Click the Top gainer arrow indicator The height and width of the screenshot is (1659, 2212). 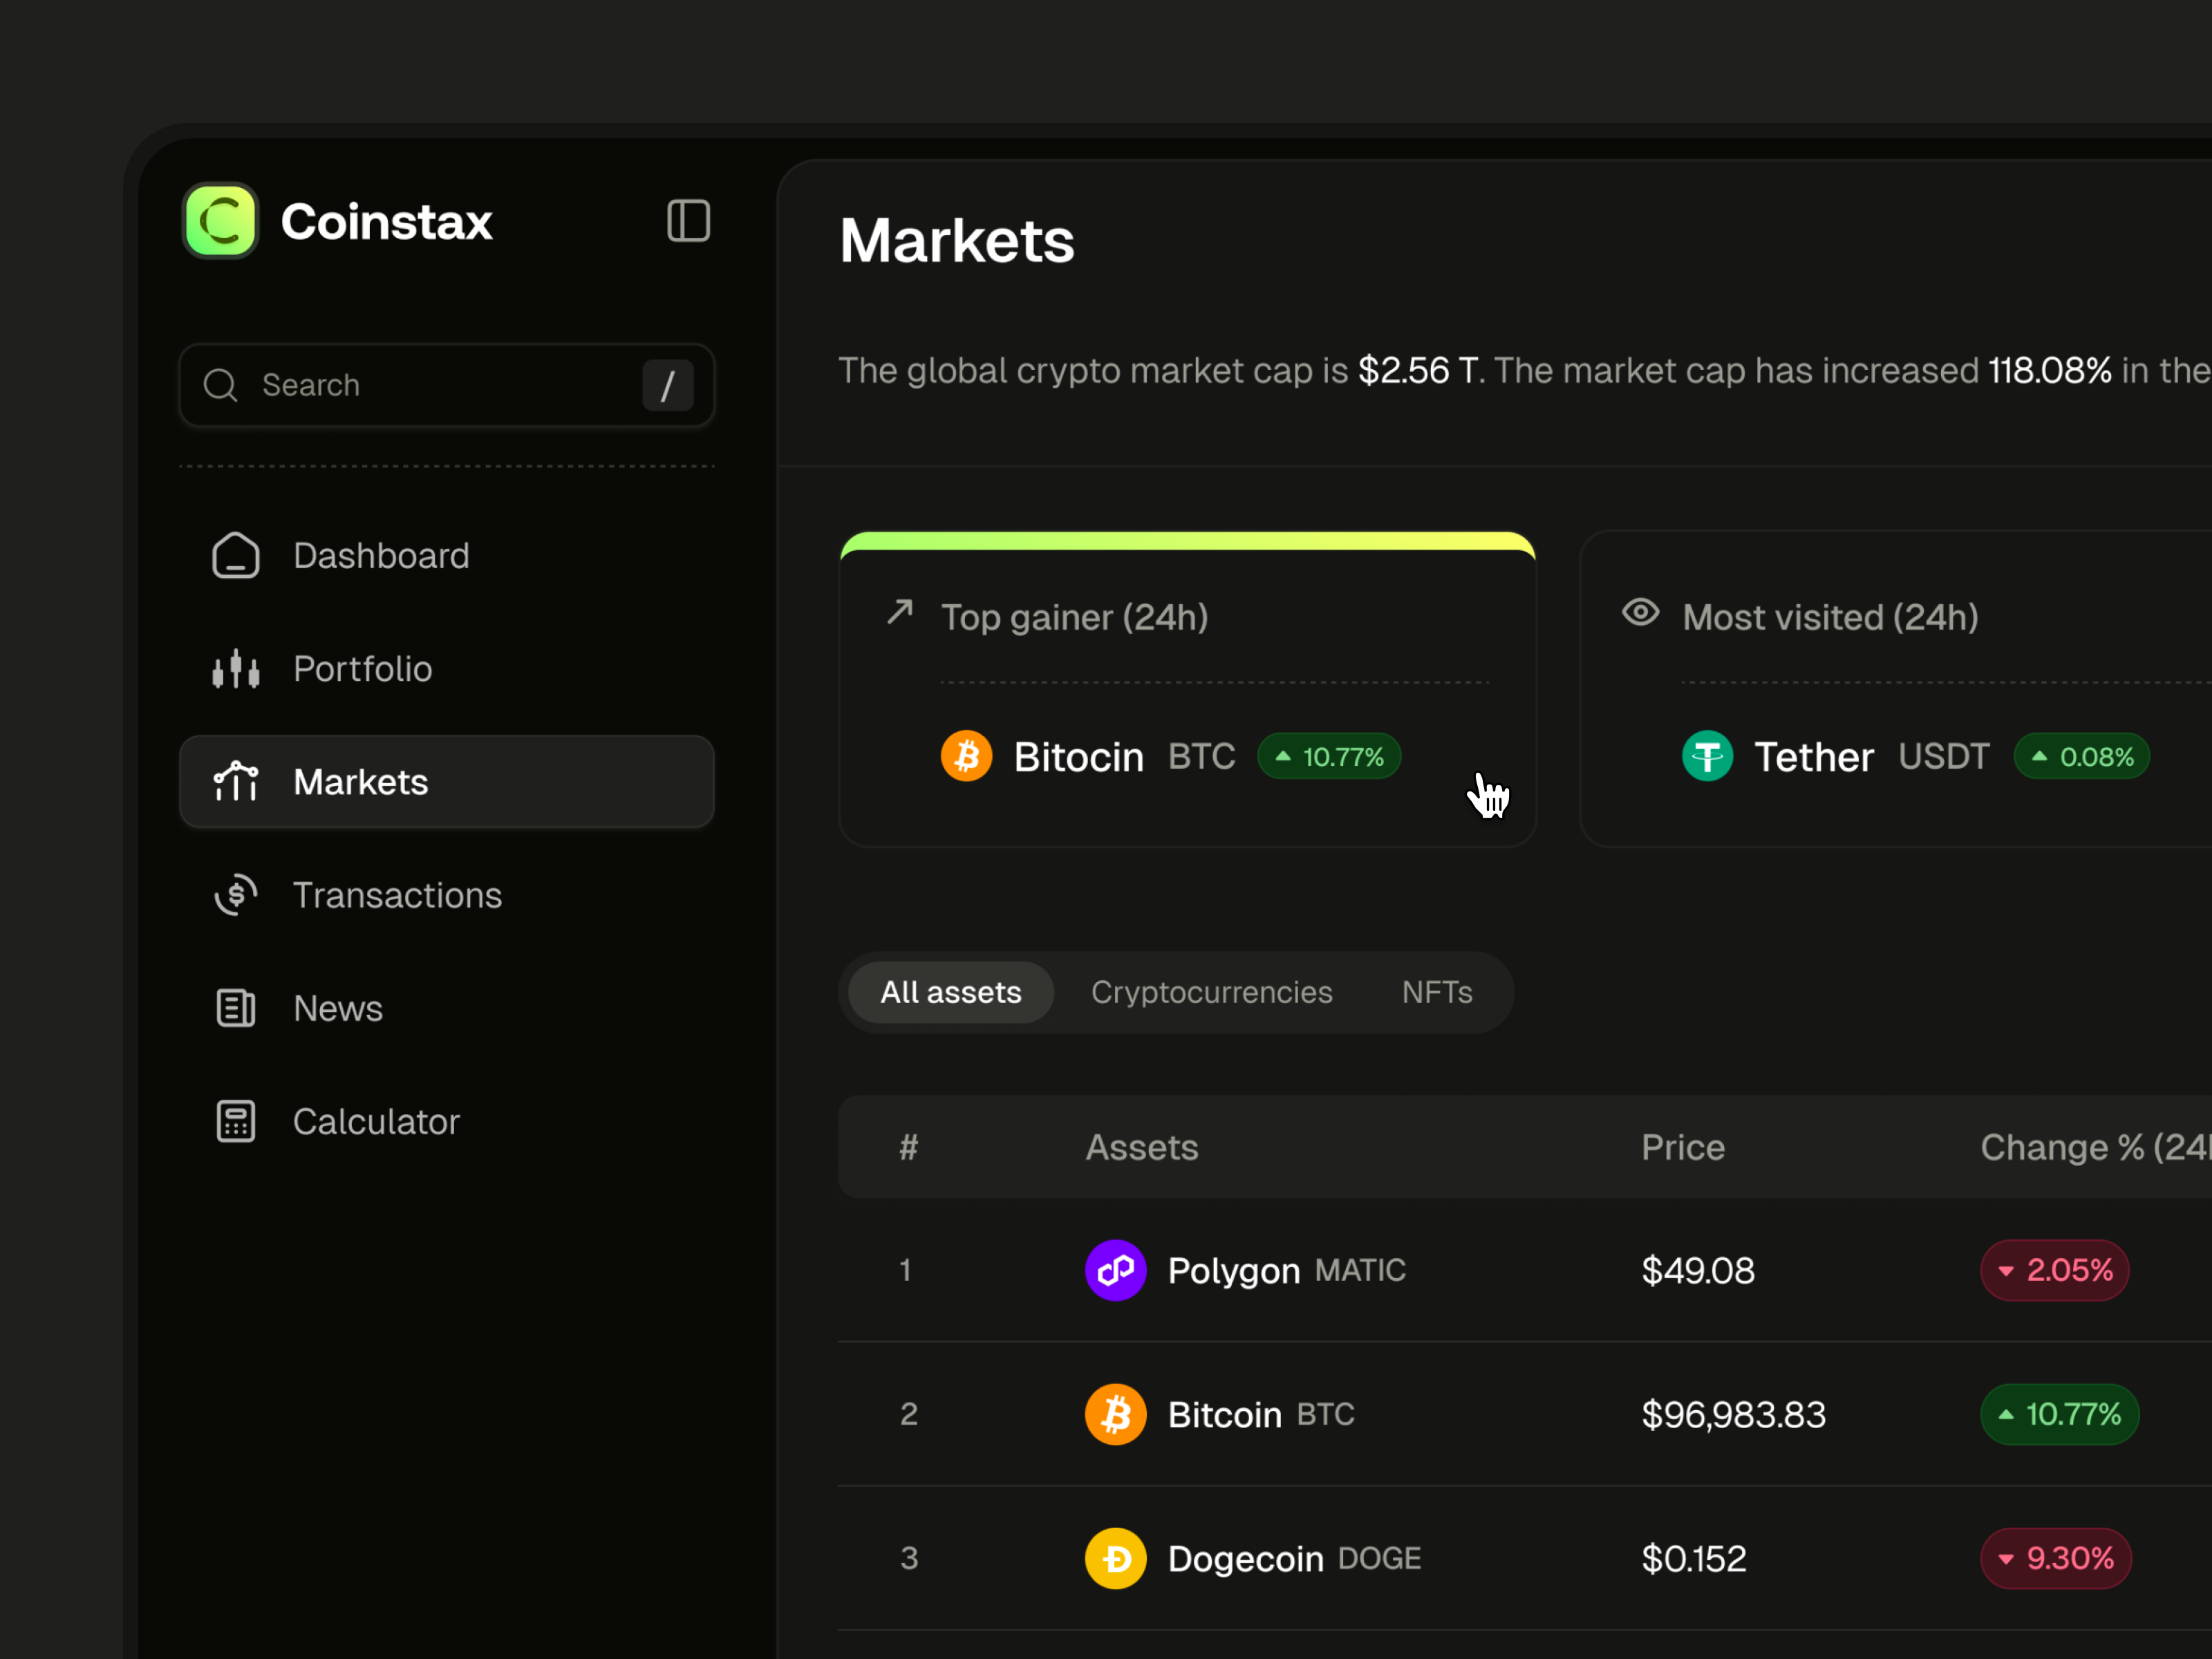(900, 612)
